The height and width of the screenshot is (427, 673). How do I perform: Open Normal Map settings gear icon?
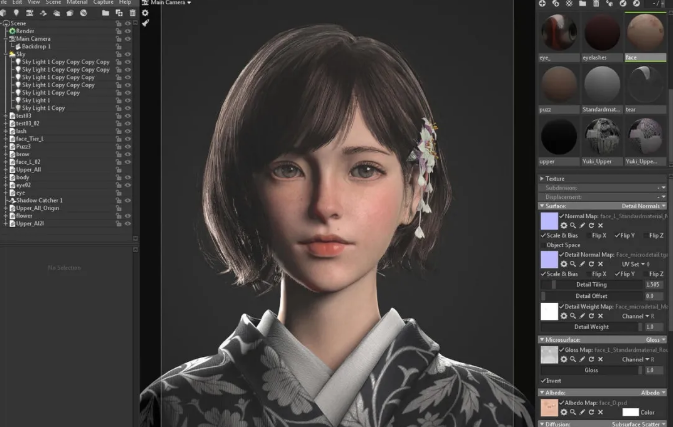point(564,225)
